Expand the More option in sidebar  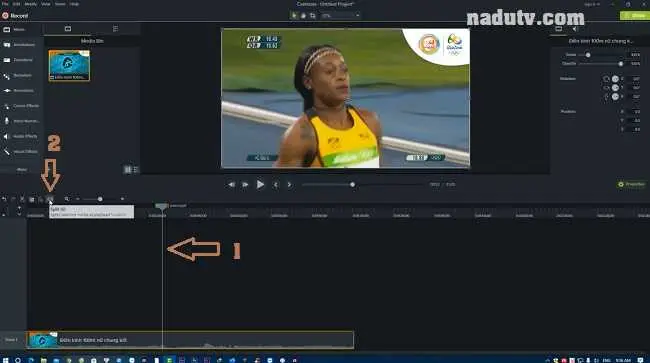22,169
